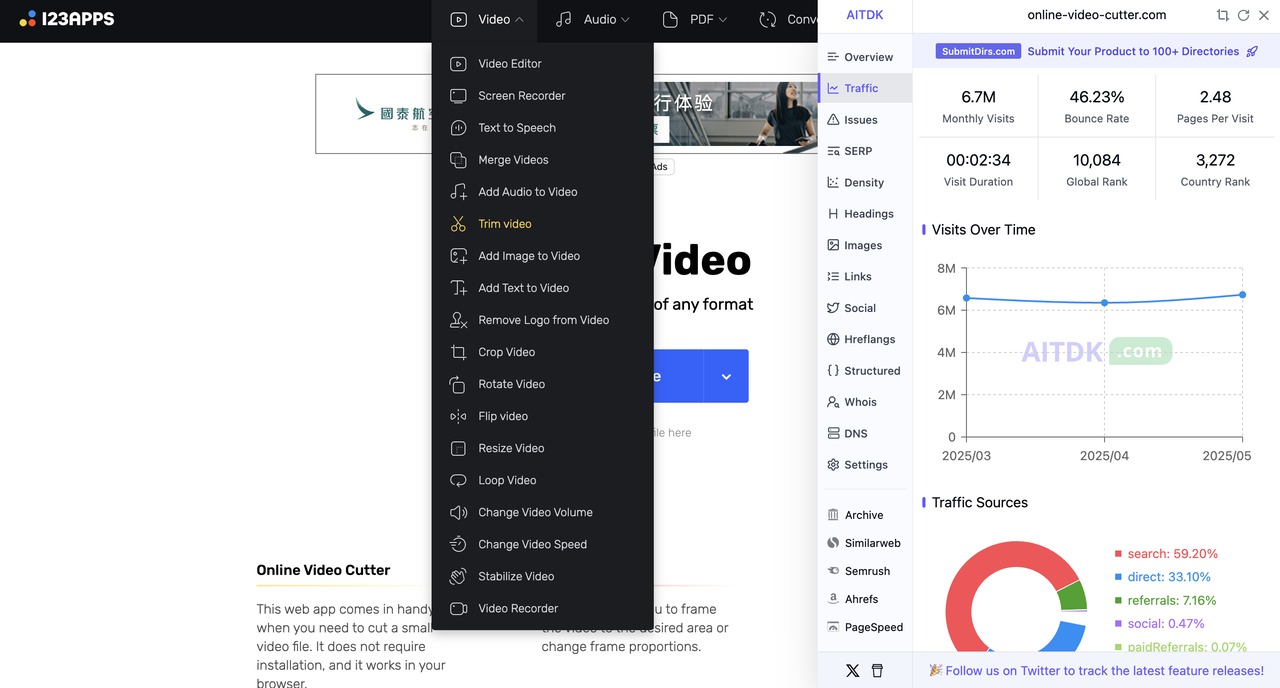Viewport: 1280px width, 688px height.
Task: Click the Screen Recorder icon
Action: [x=458, y=96]
